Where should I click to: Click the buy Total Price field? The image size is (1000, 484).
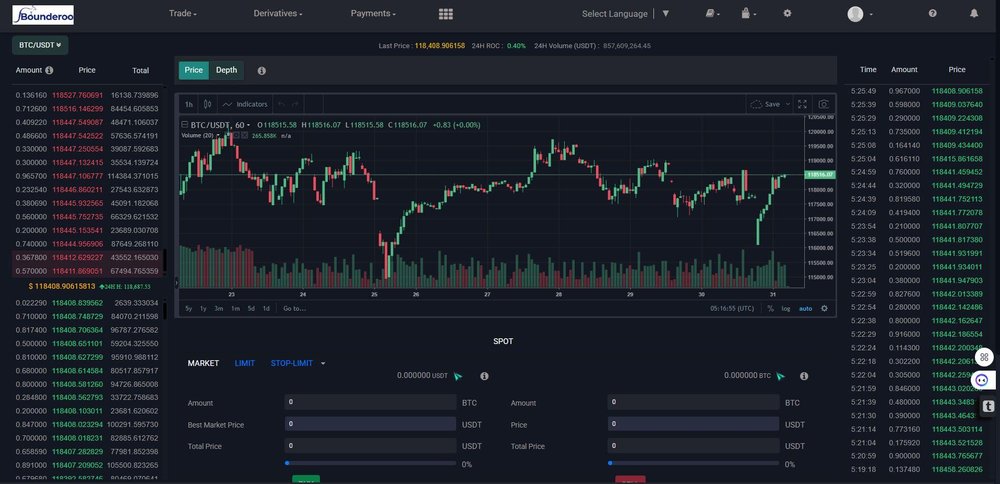(371, 446)
